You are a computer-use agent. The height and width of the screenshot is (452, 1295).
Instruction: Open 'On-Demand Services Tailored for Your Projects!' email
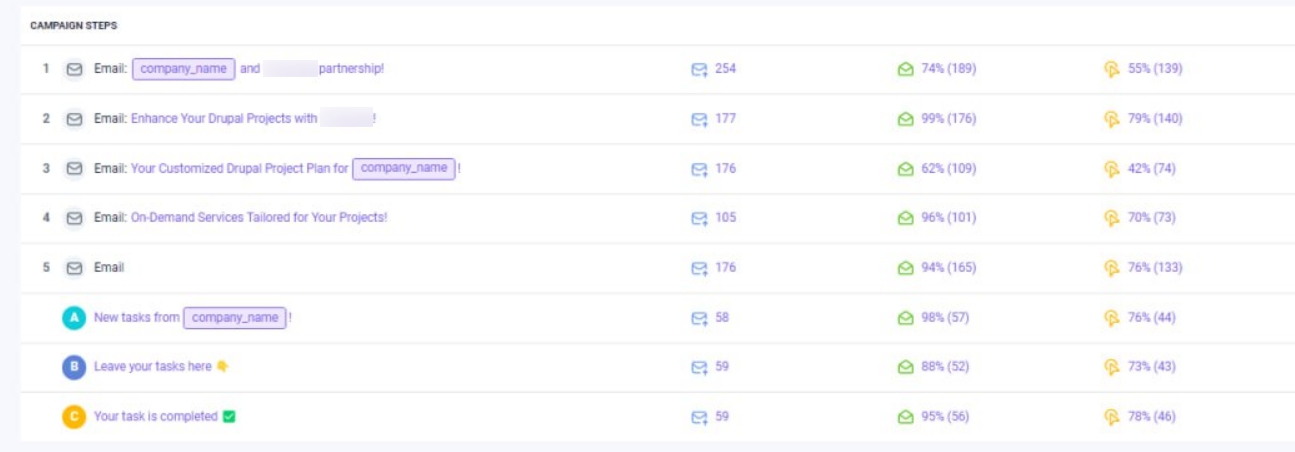[258, 218]
